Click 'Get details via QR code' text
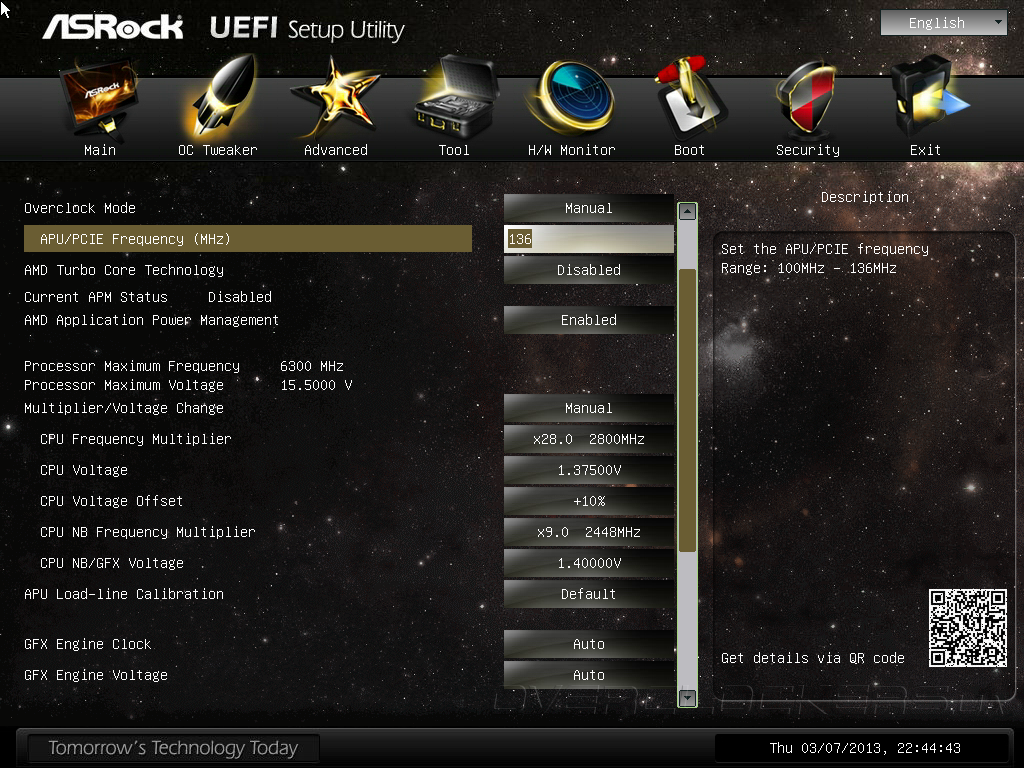The height and width of the screenshot is (768, 1024). [x=812, y=658]
